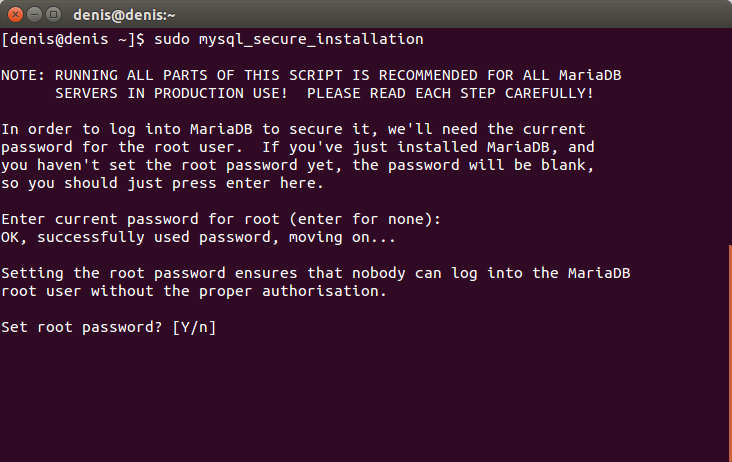Click the Set root password? [Y/n] prompt
Image resolution: width=732 pixels, height=462 pixels.
pos(109,327)
